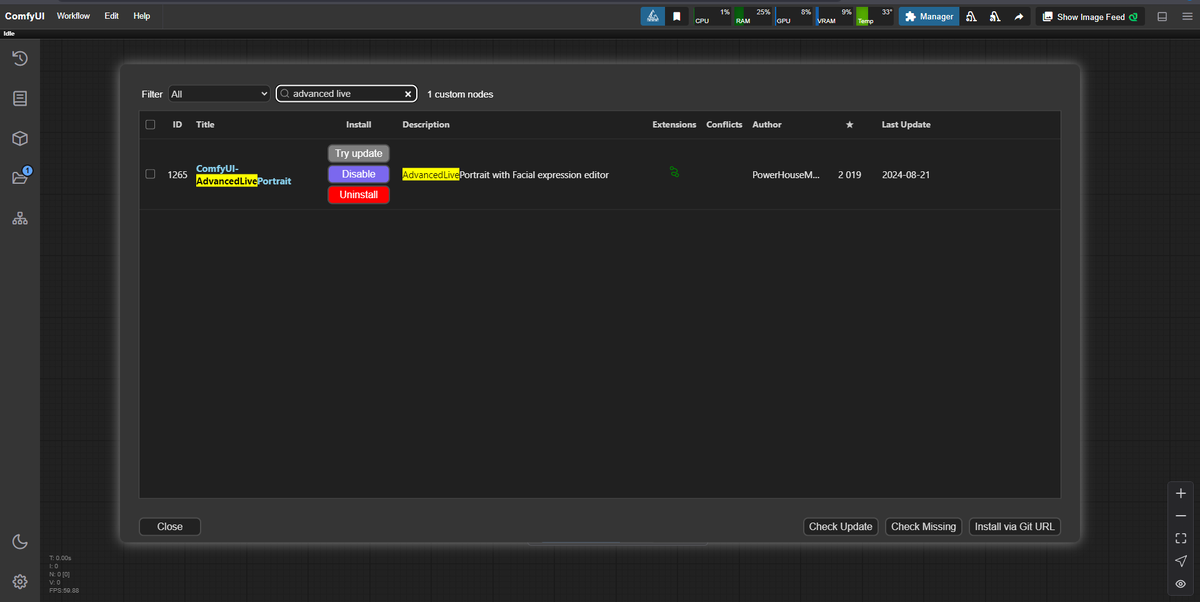This screenshot has width=1200, height=602.
Task: Click the Check Update button
Action: pyautogui.click(x=841, y=527)
